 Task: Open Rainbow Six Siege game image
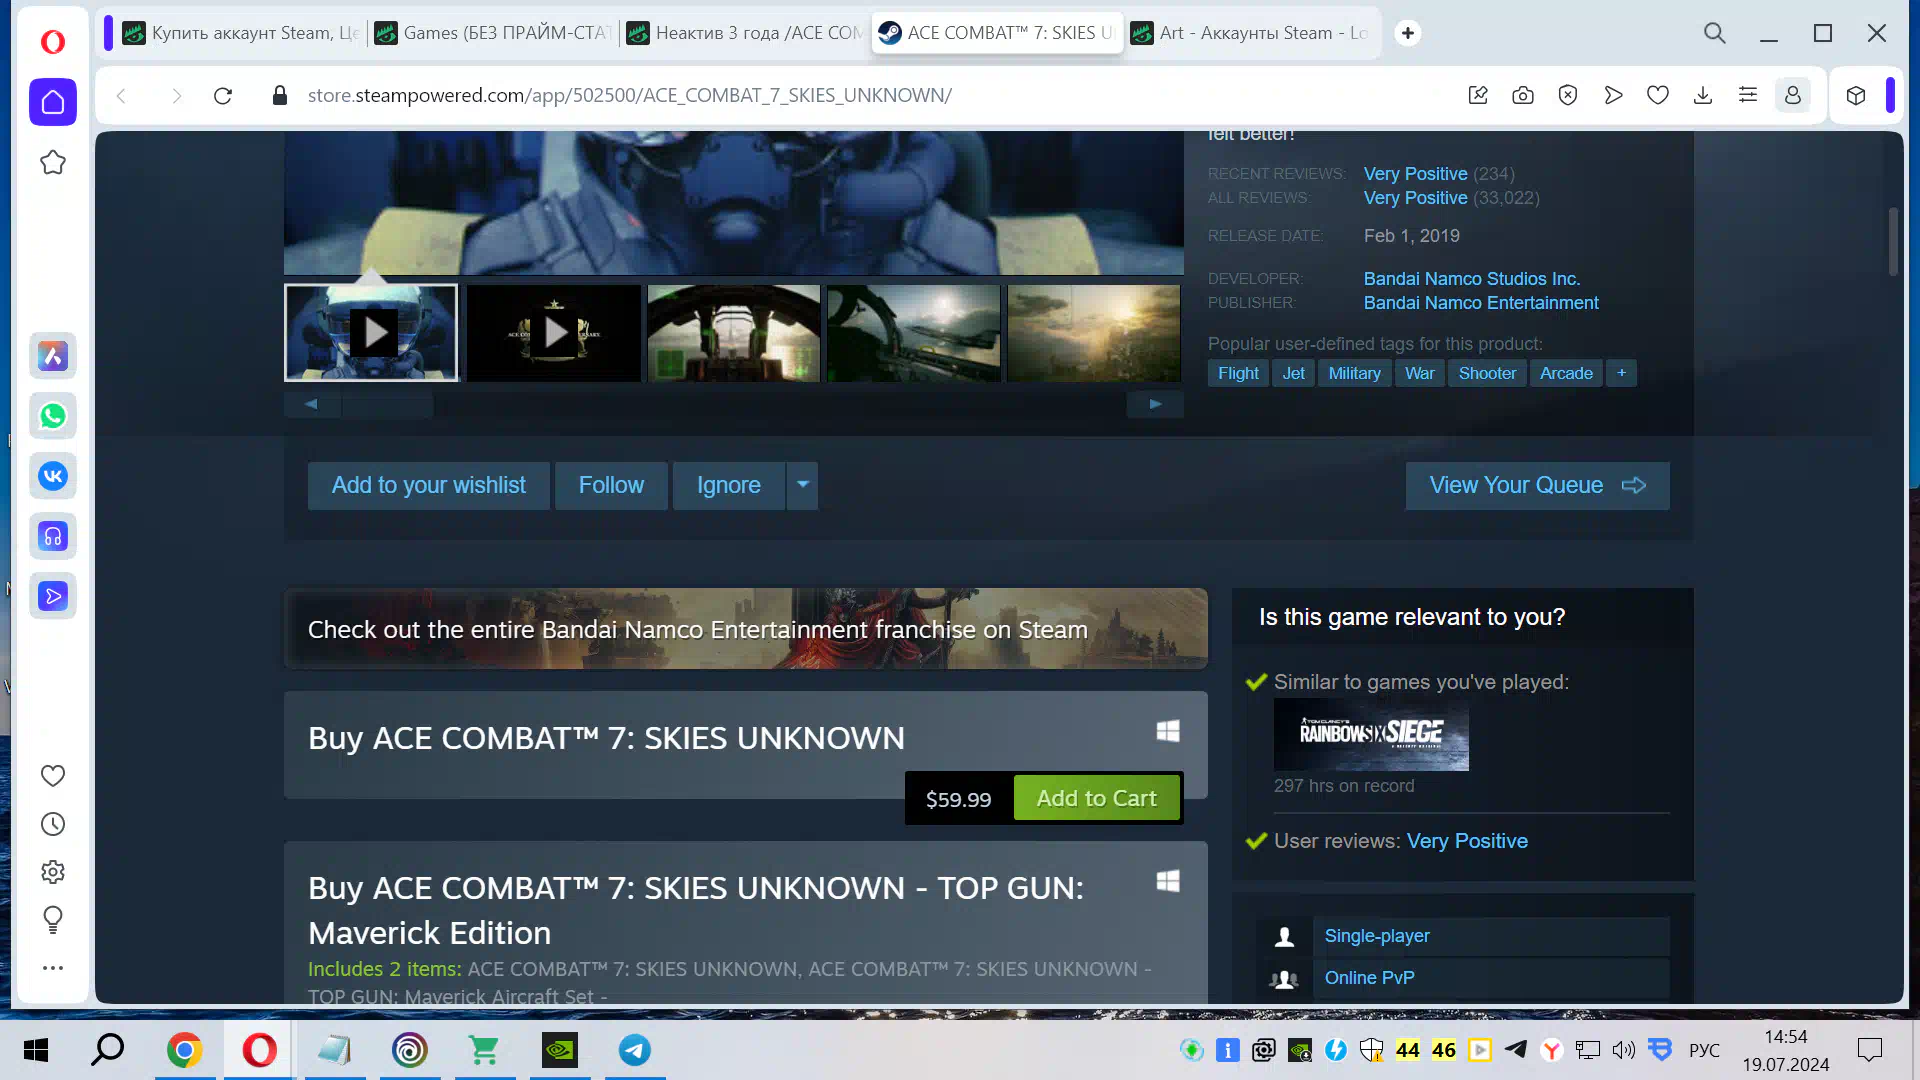(x=1371, y=734)
